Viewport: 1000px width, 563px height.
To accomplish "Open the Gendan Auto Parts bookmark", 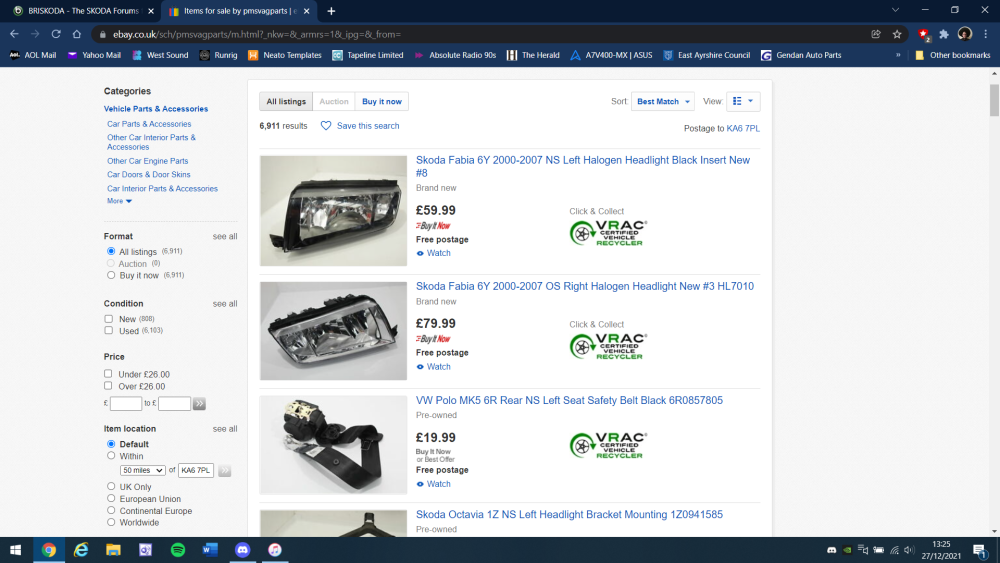I will pyautogui.click(x=801, y=55).
